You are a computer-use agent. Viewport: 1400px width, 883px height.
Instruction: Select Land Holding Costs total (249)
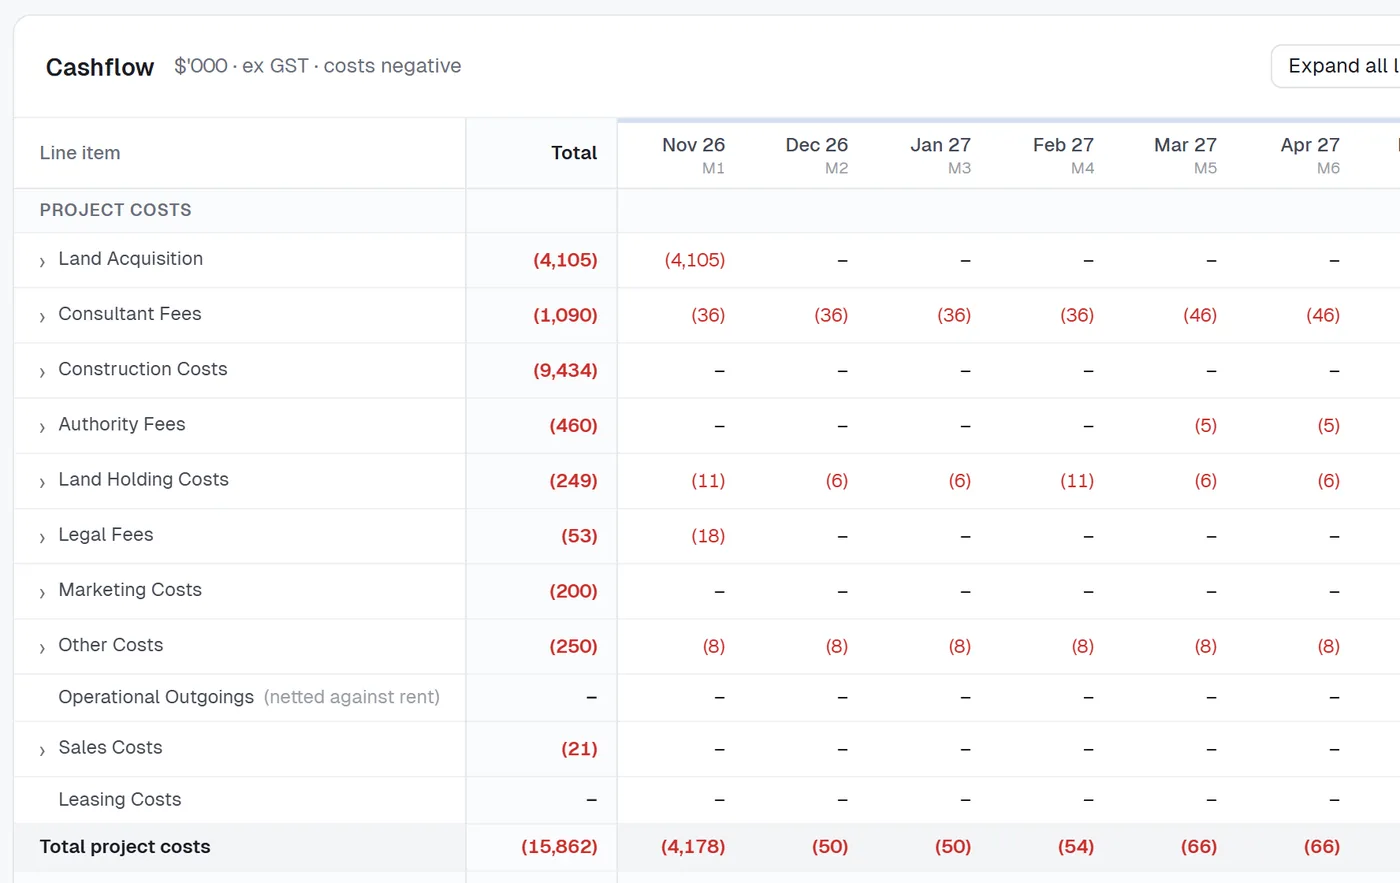(x=573, y=481)
